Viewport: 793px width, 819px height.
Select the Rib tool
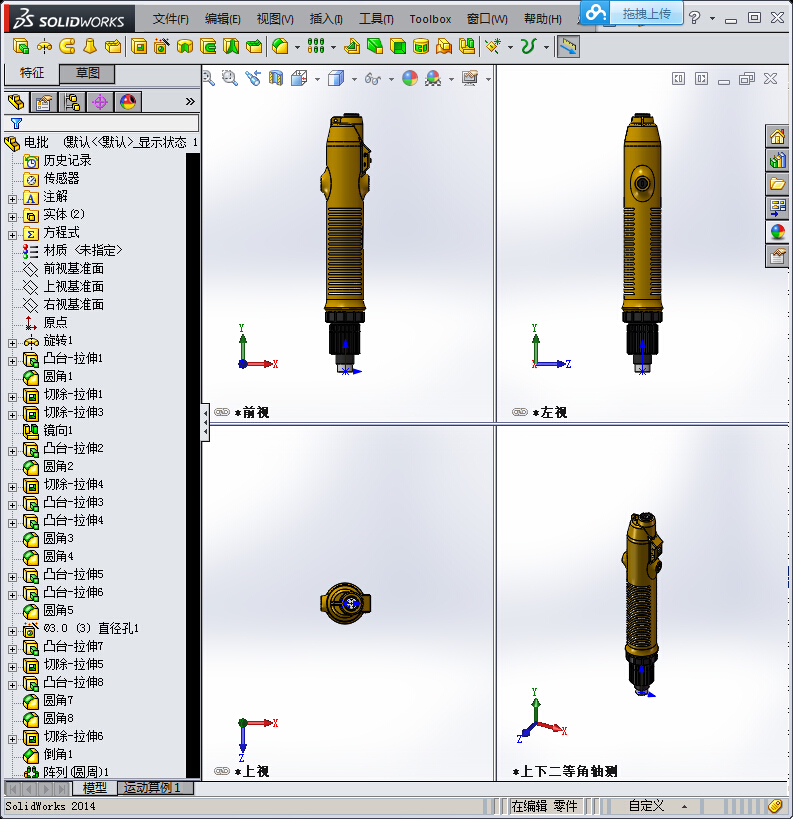[x=352, y=46]
